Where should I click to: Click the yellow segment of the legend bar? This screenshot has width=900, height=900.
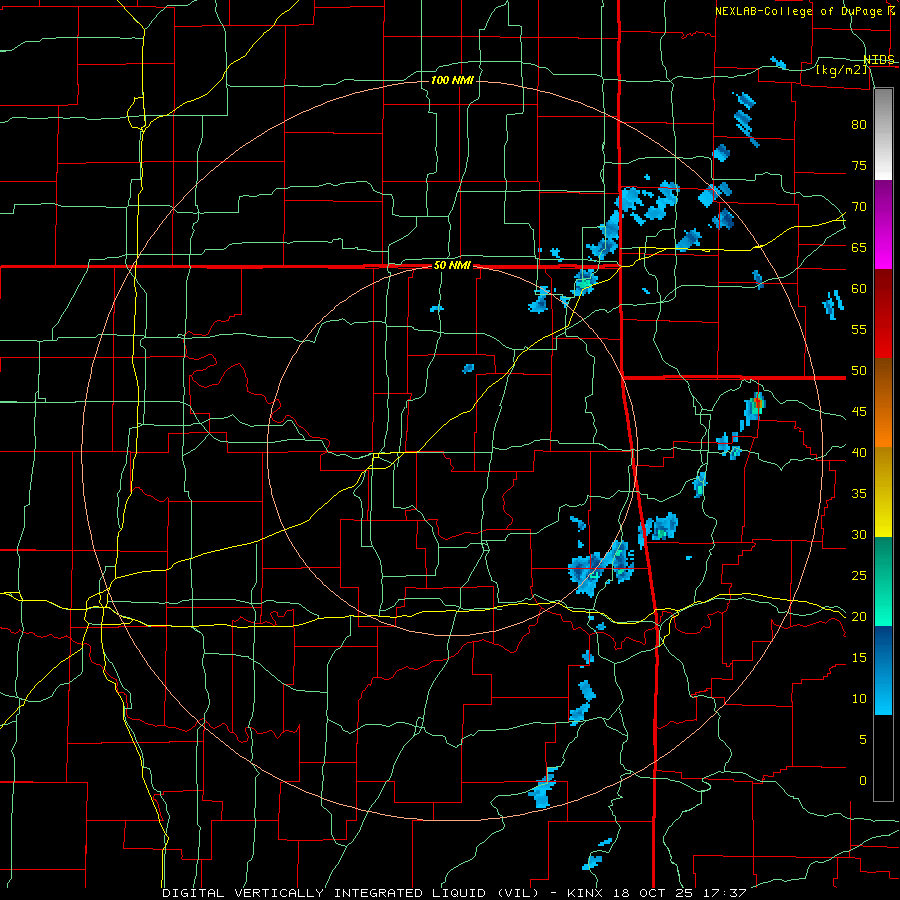coord(883,492)
